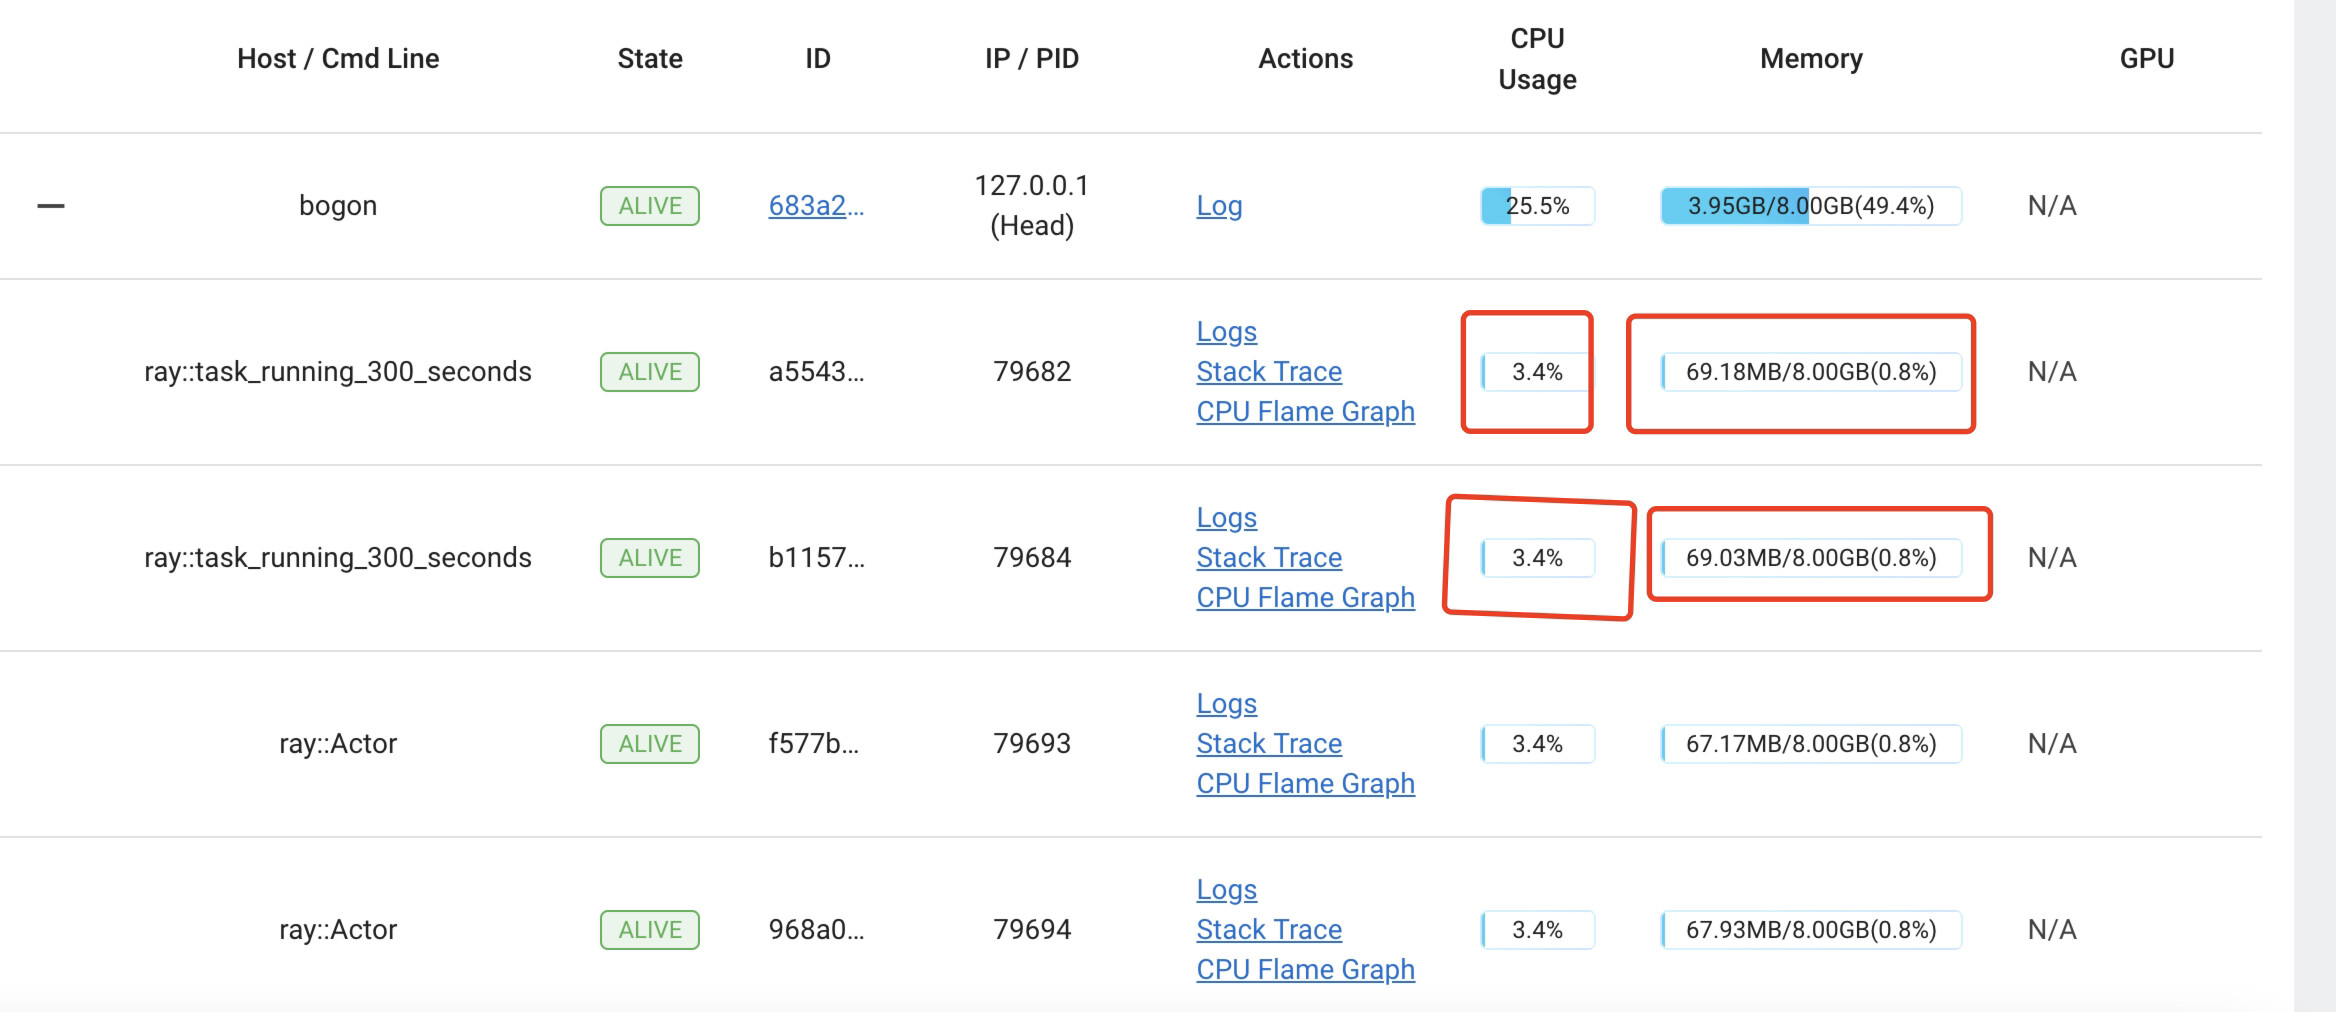Open CPU Flame Graph for ray::Actor PID 79693
This screenshot has height=1012, width=2336.
1305,783
